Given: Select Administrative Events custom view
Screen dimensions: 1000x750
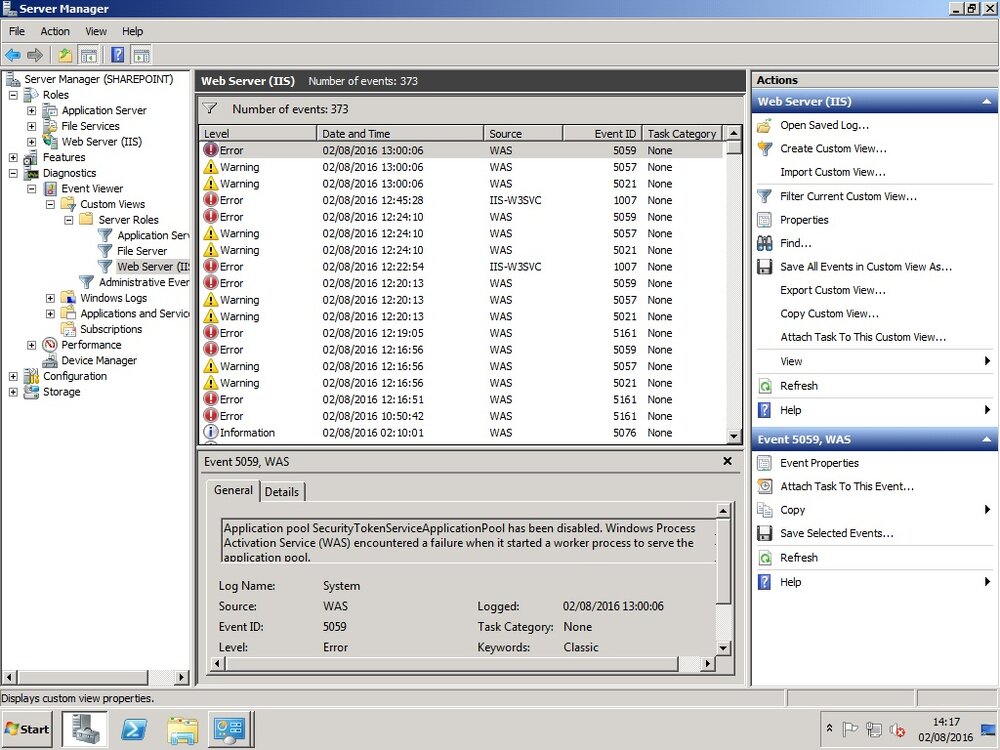Looking at the screenshot, I should tap(143, 282).
